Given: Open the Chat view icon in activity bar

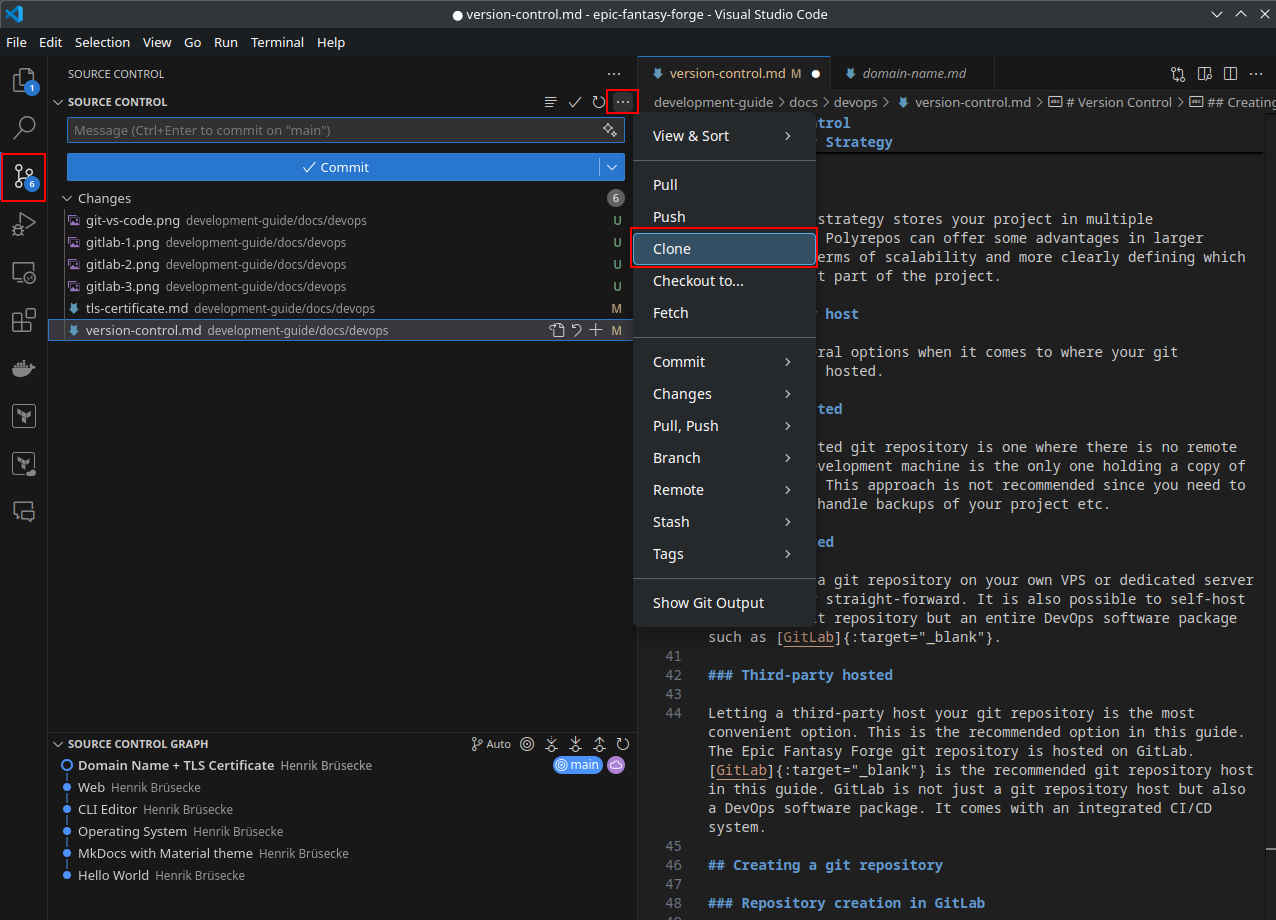Looking at the screenshot, I should pos(24,511).
